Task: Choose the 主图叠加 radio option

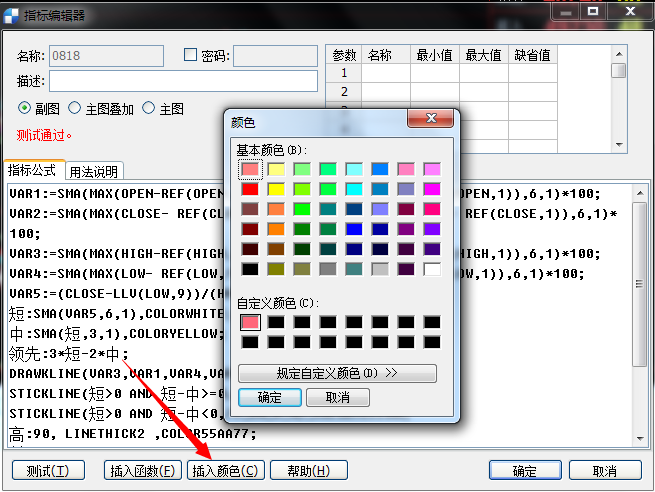Action: (x=75, y=108)
